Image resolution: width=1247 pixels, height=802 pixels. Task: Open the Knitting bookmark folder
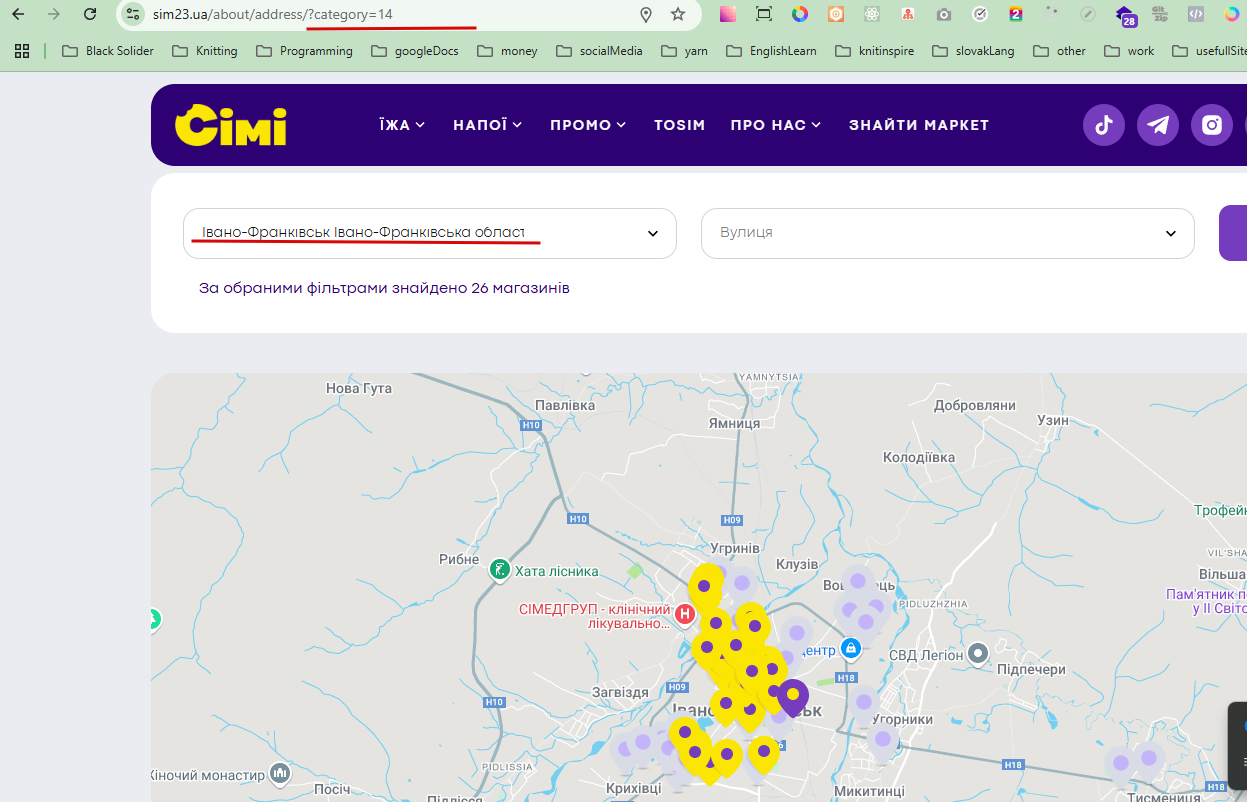coord(205,51)
